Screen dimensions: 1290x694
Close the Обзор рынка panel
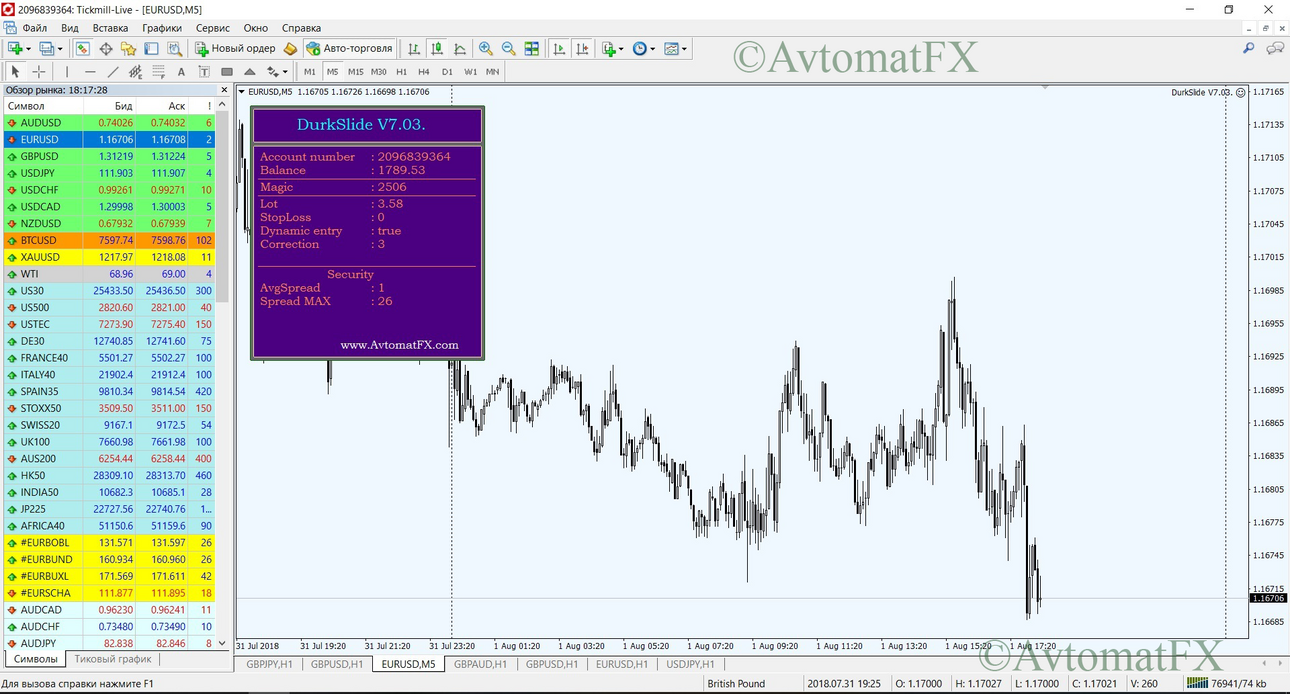222,90
